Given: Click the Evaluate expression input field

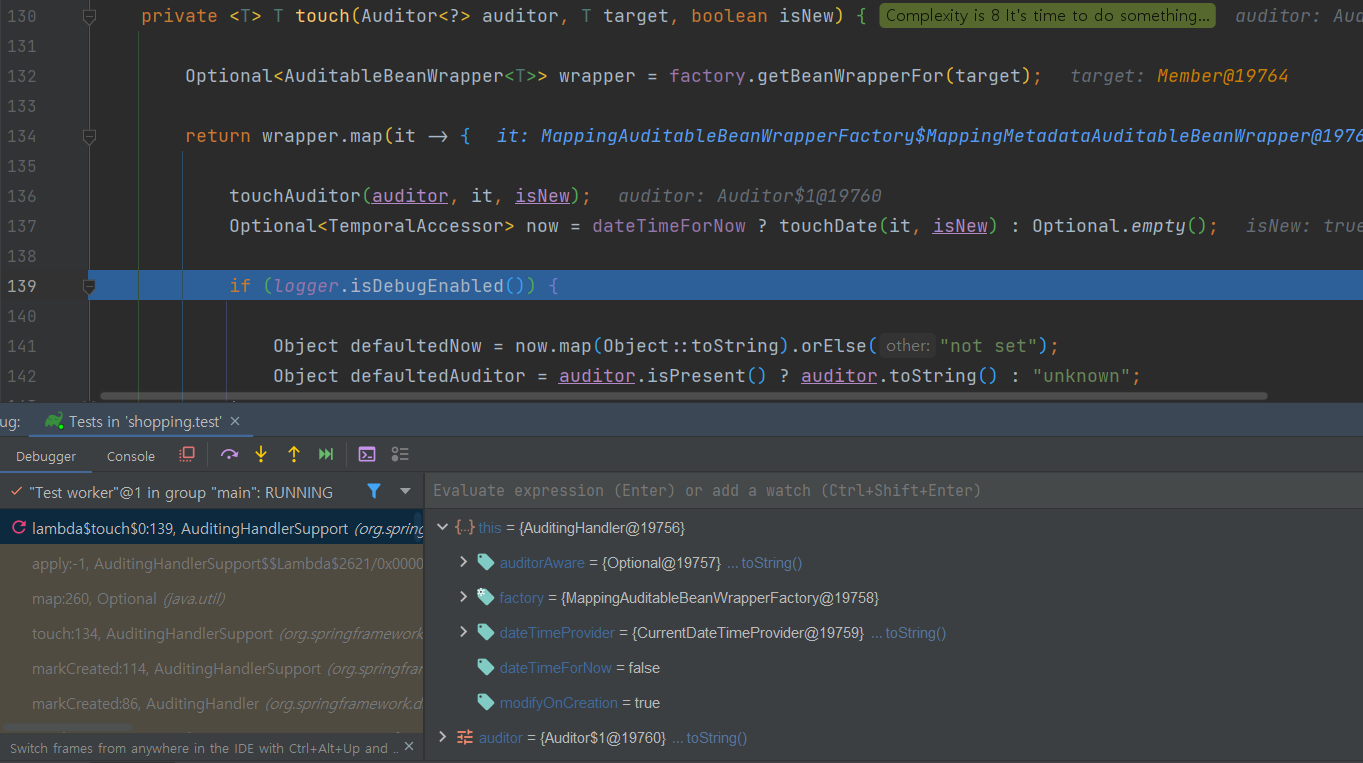Looking at the screenshot, I should (893, 490).
